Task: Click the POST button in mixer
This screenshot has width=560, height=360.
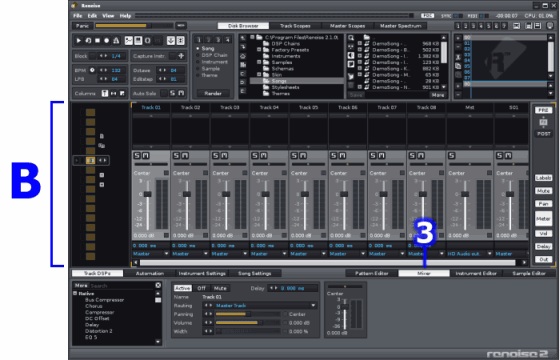Action: [x=543, y=134]
